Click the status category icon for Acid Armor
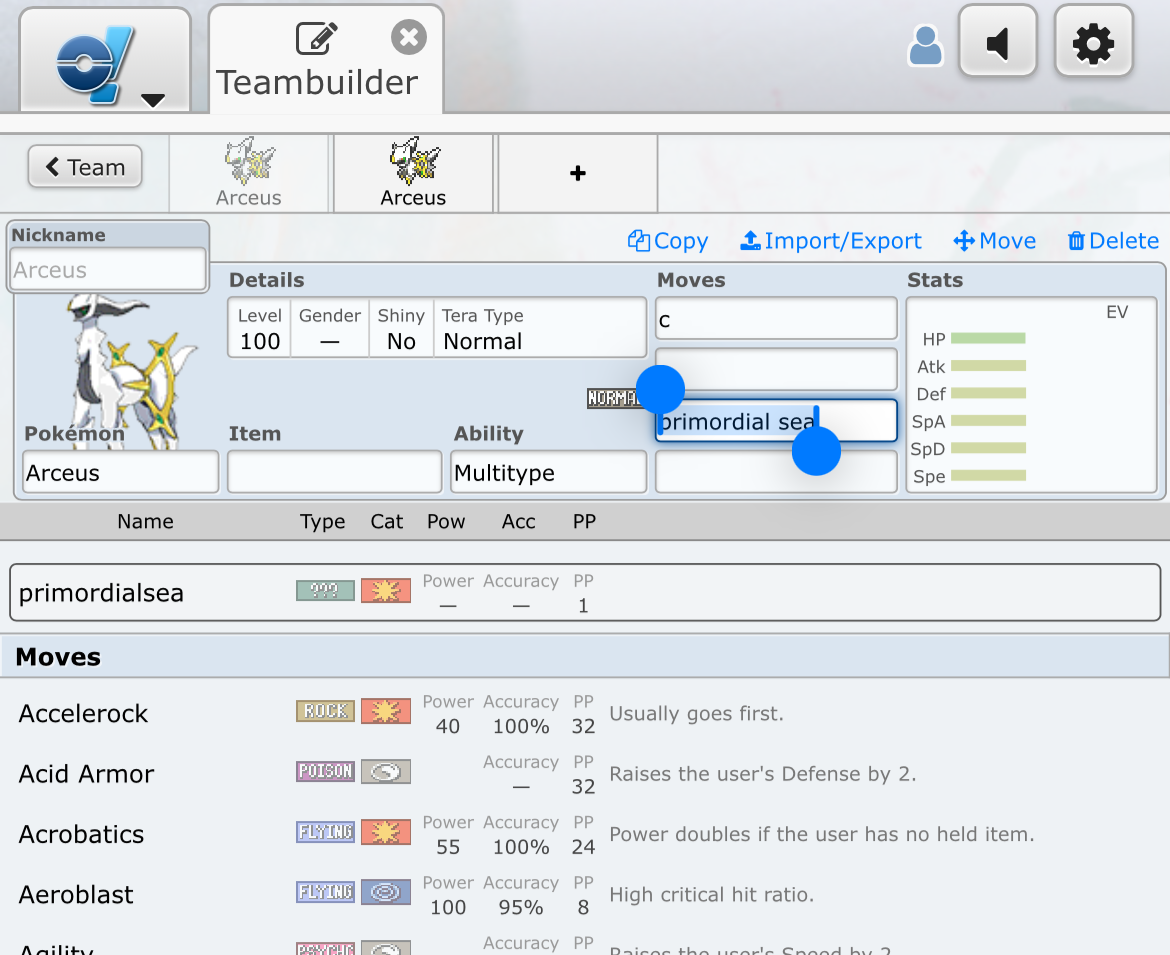The height and width of the screenshot is (955, 1170). [x=386, y=771]
